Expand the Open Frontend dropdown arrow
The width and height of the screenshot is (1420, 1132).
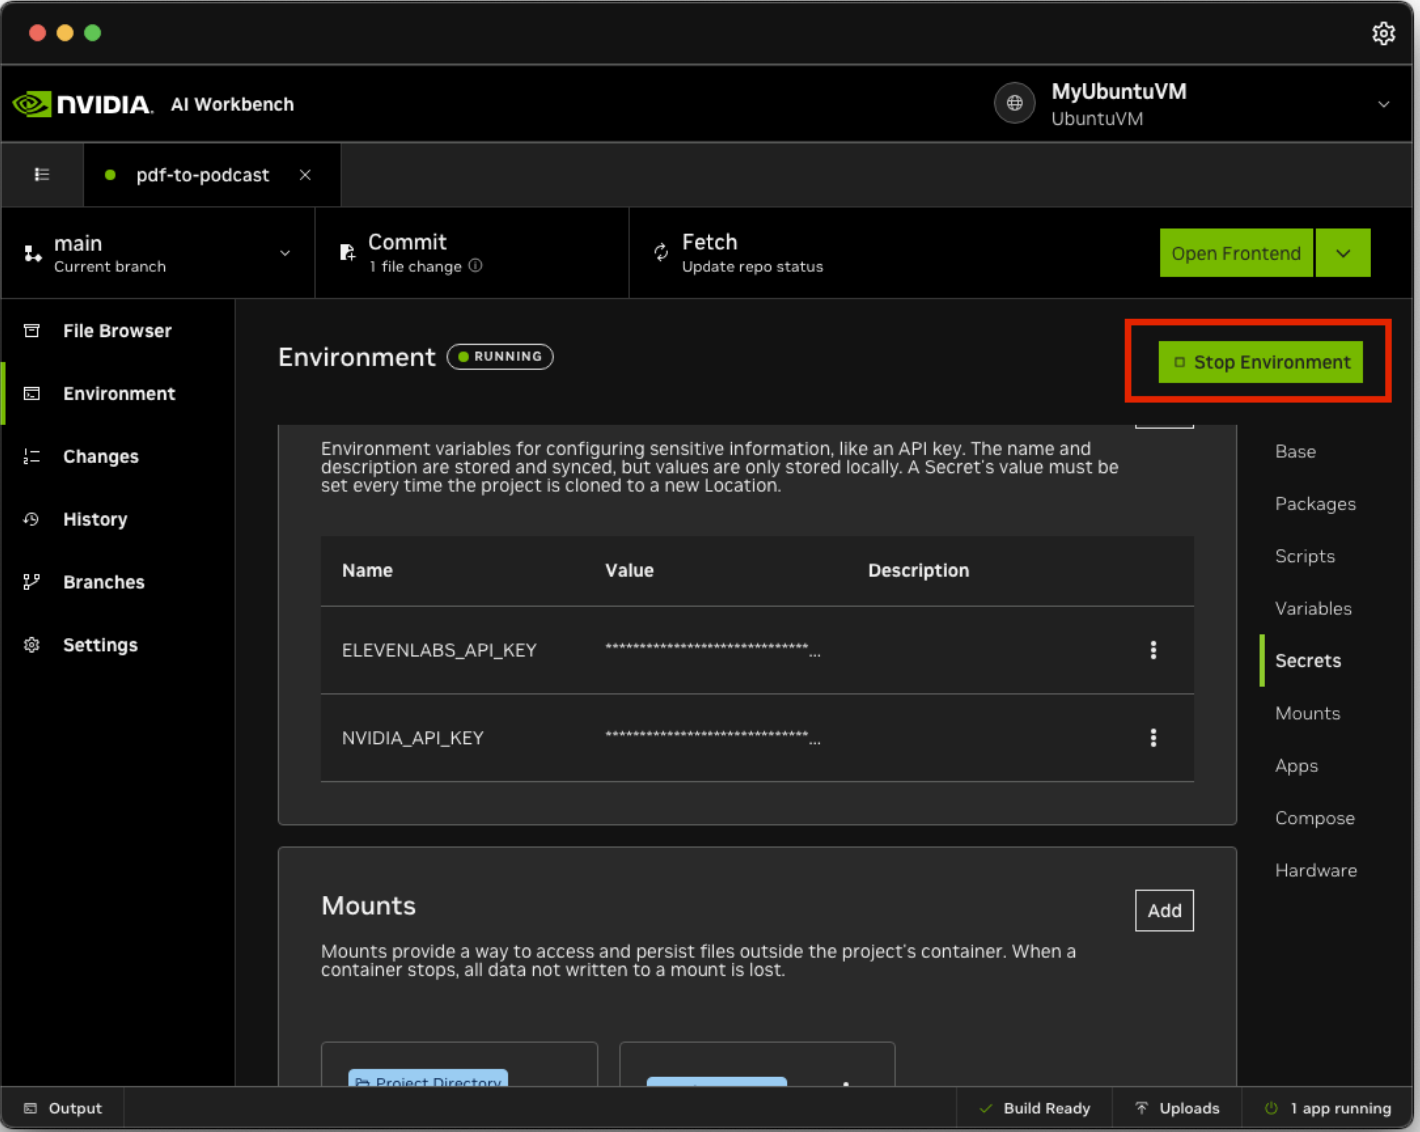click(1343, 253)
